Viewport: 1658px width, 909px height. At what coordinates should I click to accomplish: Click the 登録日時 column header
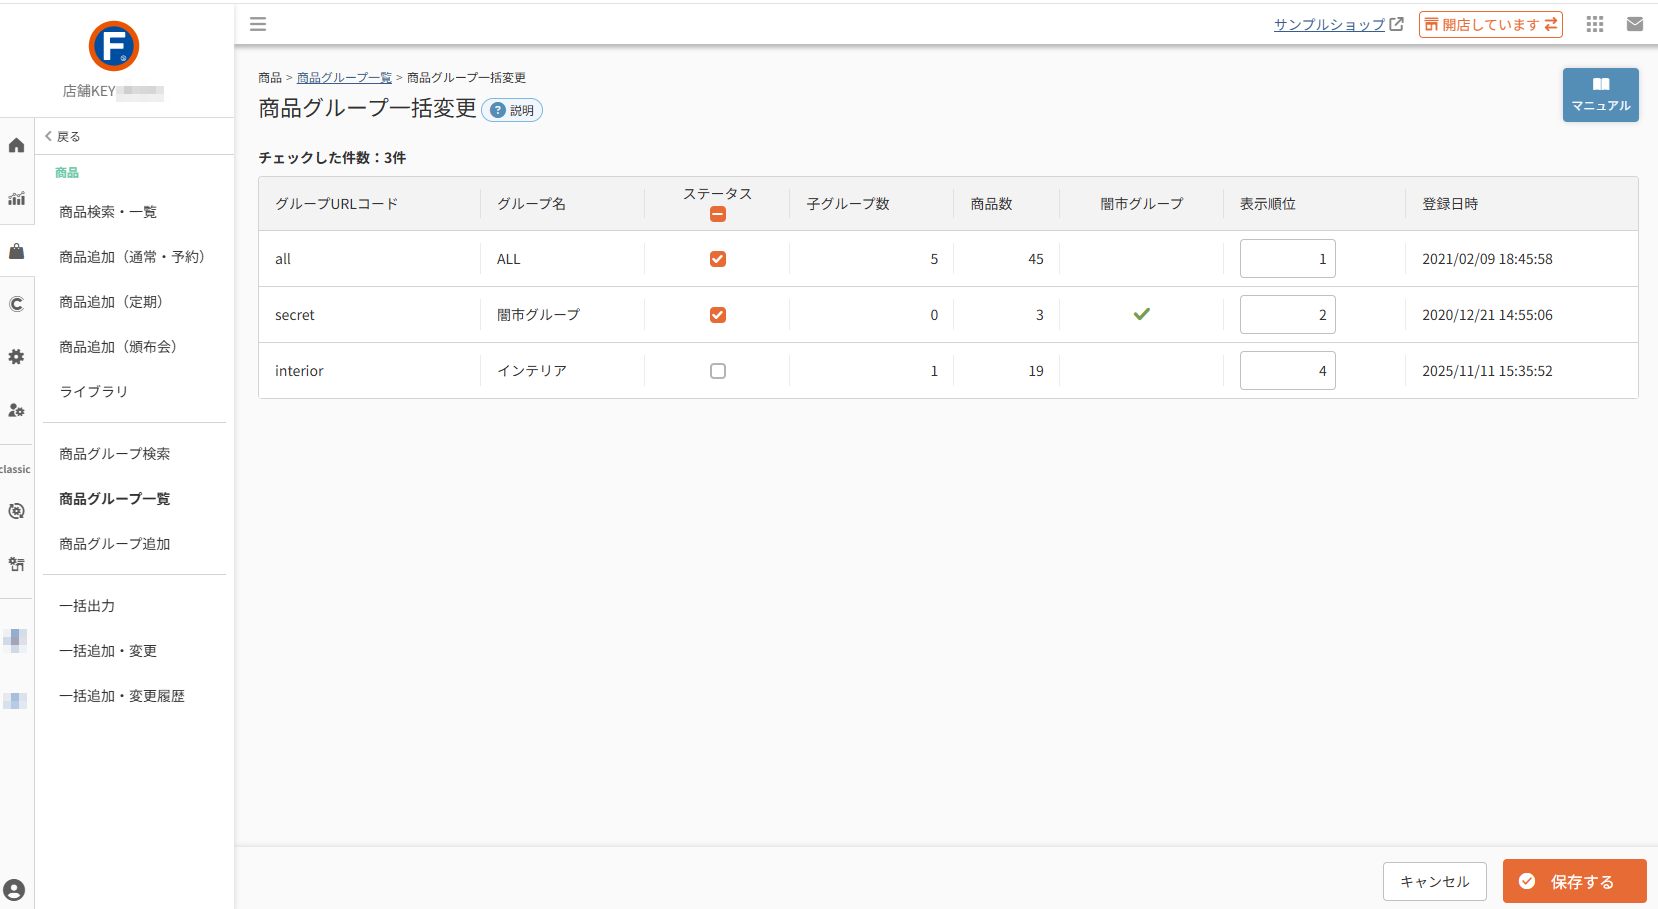(1450, 204)
